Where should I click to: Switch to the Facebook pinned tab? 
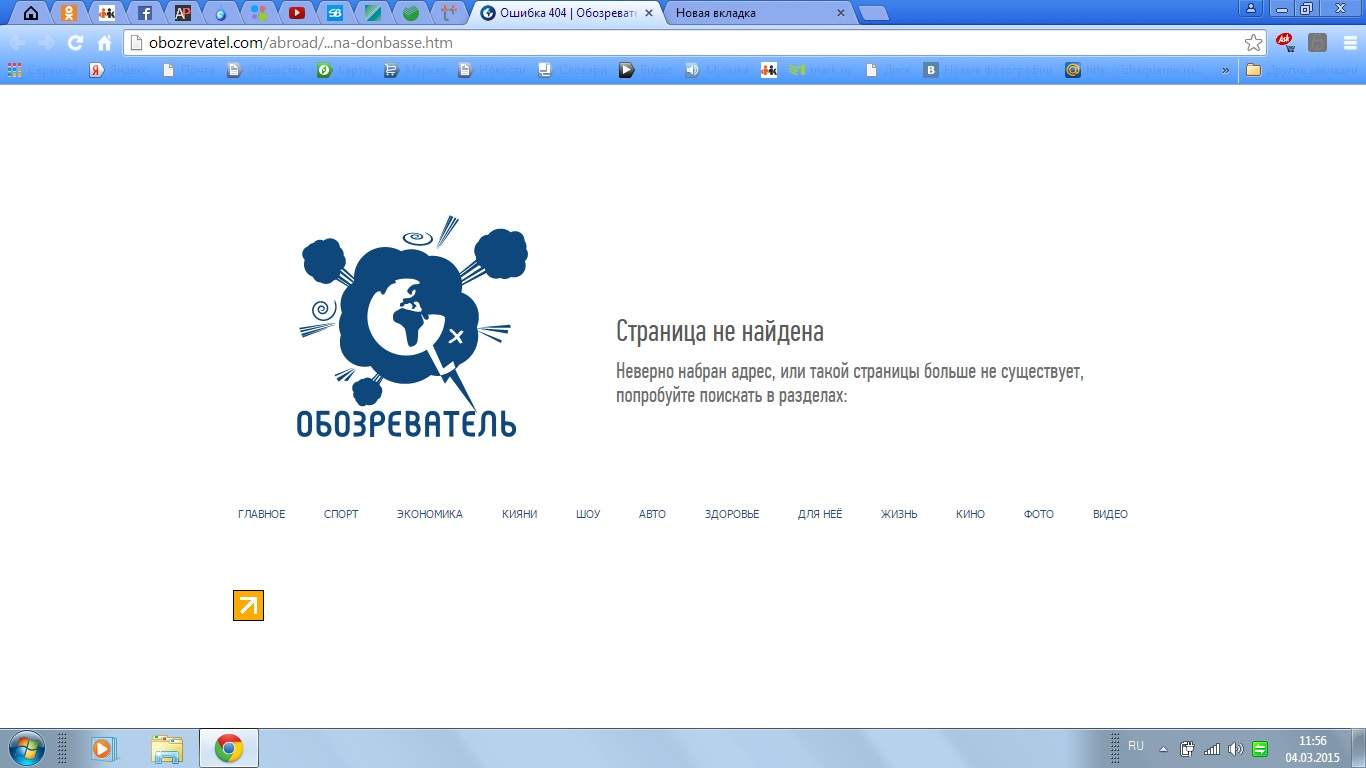pos(145,13)
